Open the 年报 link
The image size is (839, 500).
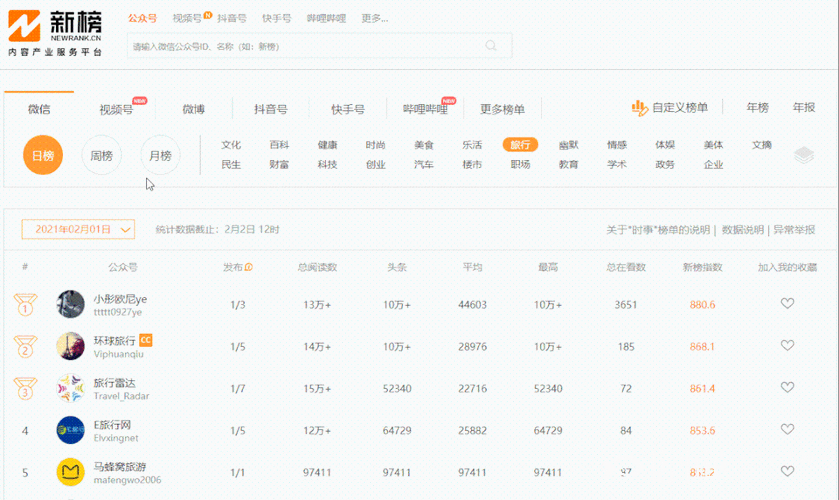point(804,108)
